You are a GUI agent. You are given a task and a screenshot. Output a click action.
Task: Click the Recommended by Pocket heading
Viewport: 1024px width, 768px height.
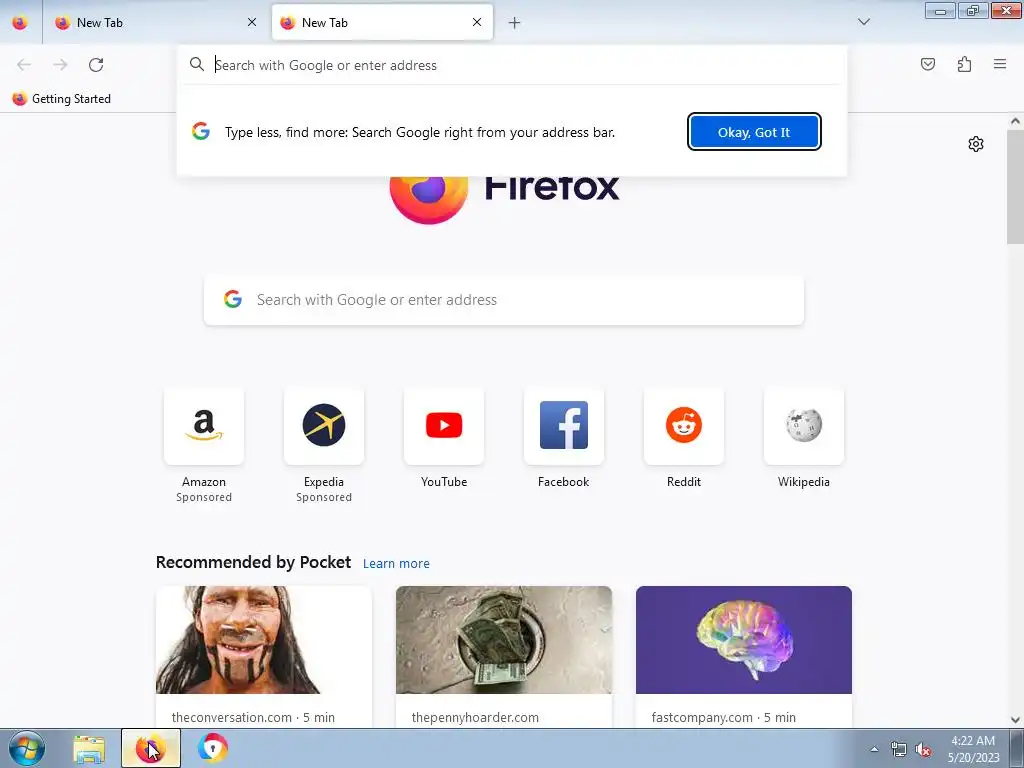[x=253, y=562]
